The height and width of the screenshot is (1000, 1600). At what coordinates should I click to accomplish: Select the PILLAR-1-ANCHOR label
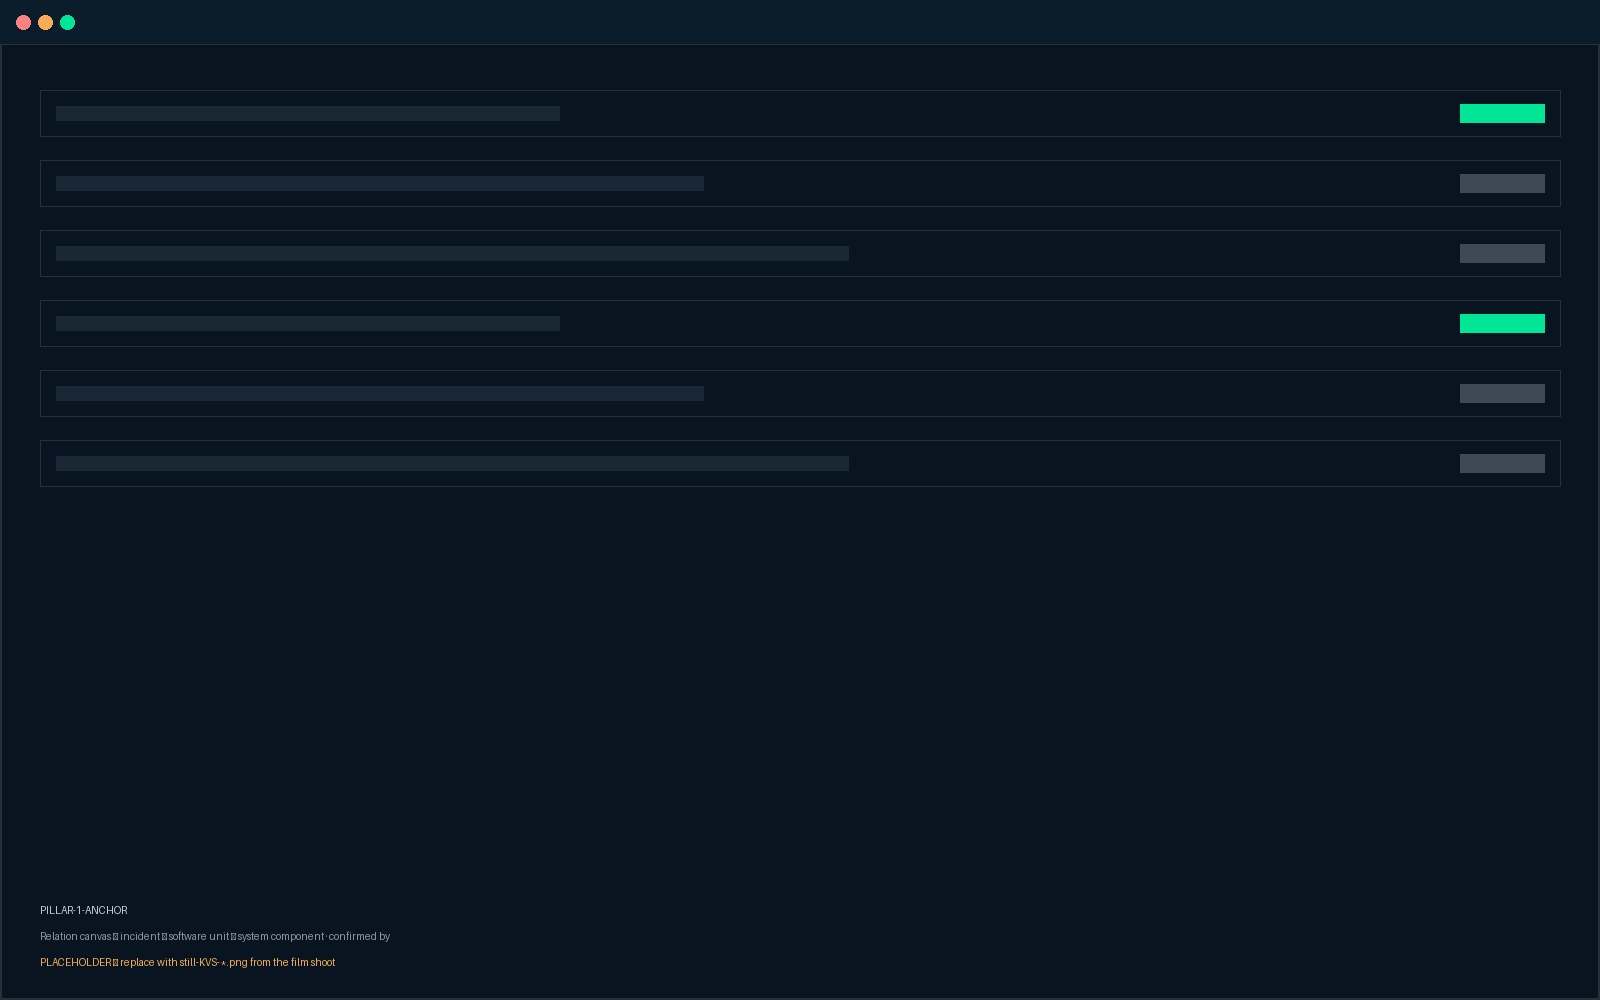[84, 910]
